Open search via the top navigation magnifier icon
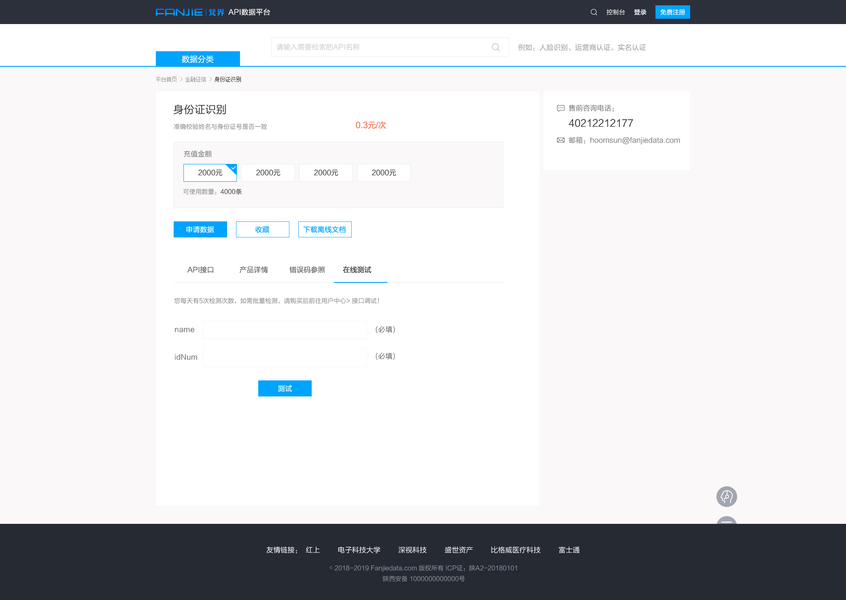The width and height of the screenshot is (846, 600). [x=593, y=12]
